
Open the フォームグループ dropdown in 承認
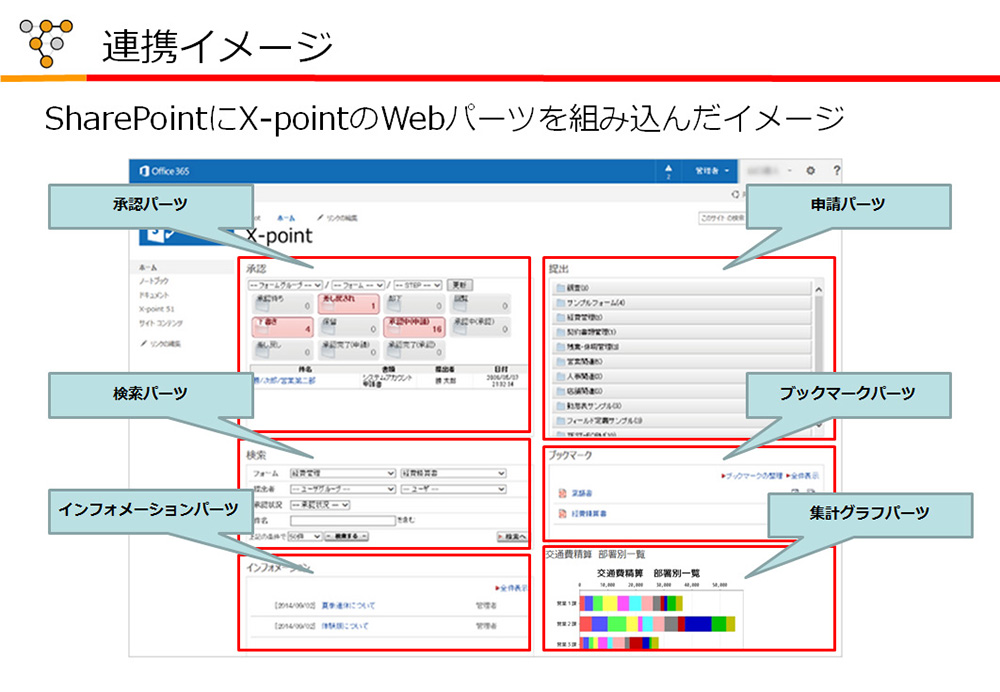285,285
